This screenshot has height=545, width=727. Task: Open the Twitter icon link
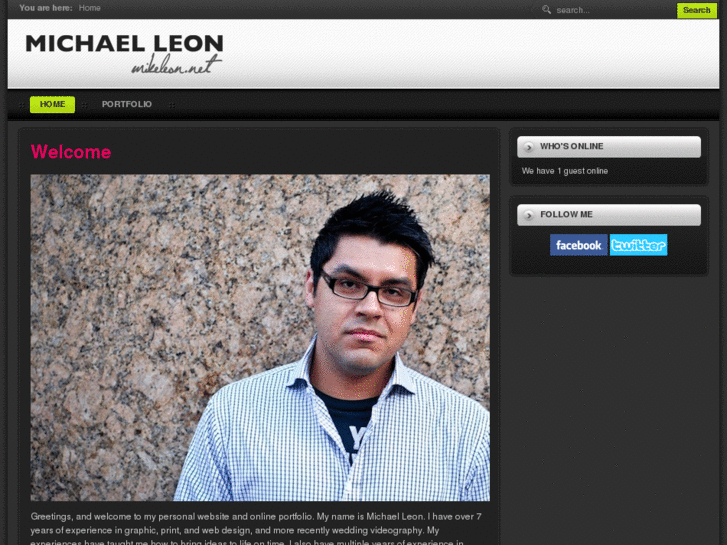click(638, 245)
